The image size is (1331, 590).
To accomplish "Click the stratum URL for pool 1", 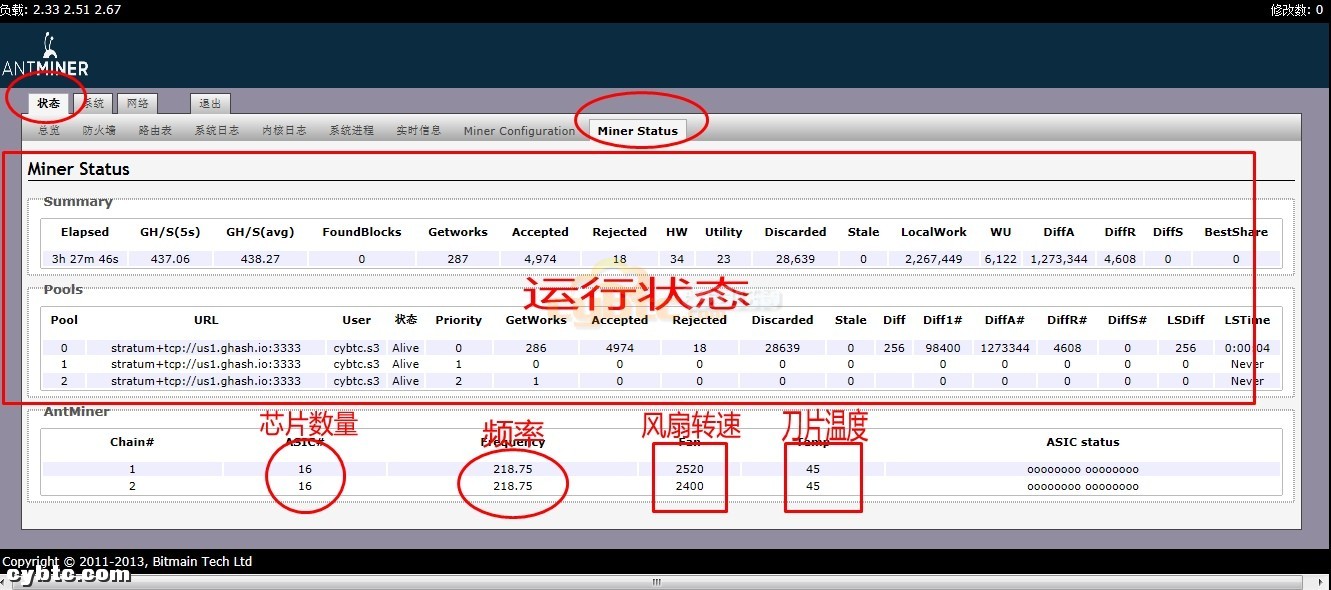I will (x=206, y=364).
